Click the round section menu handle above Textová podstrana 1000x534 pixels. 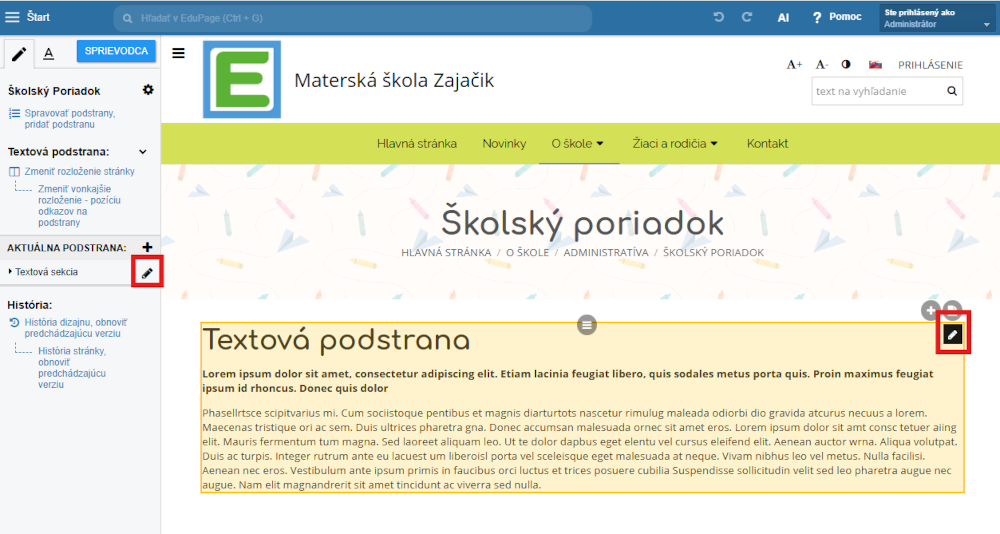(x=587, y=324)
